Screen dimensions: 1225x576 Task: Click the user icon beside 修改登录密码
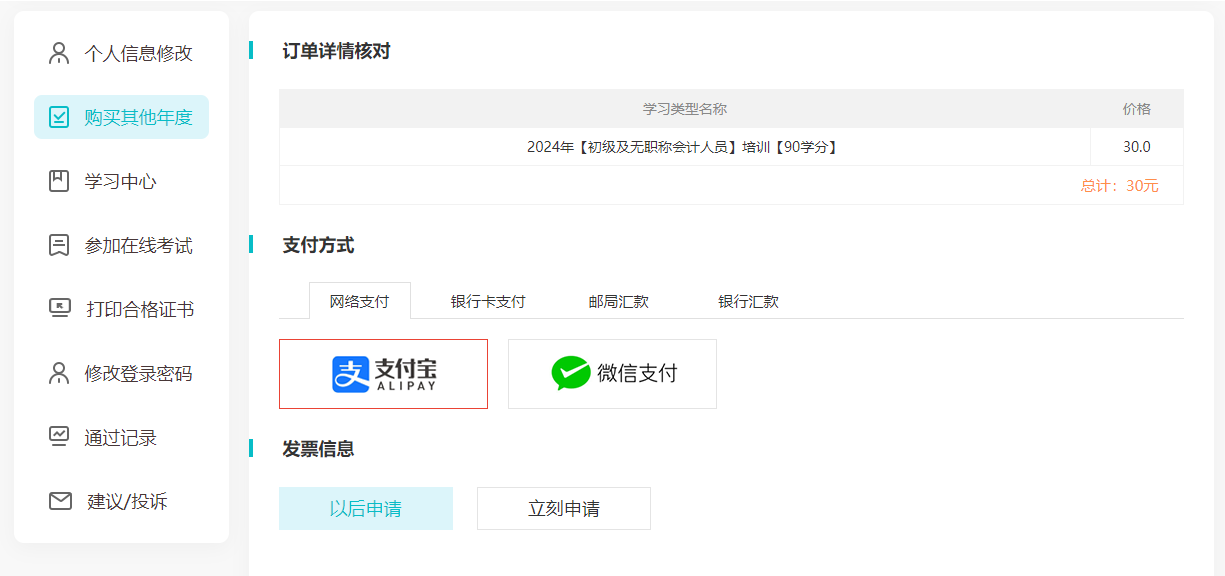[59, 373]
